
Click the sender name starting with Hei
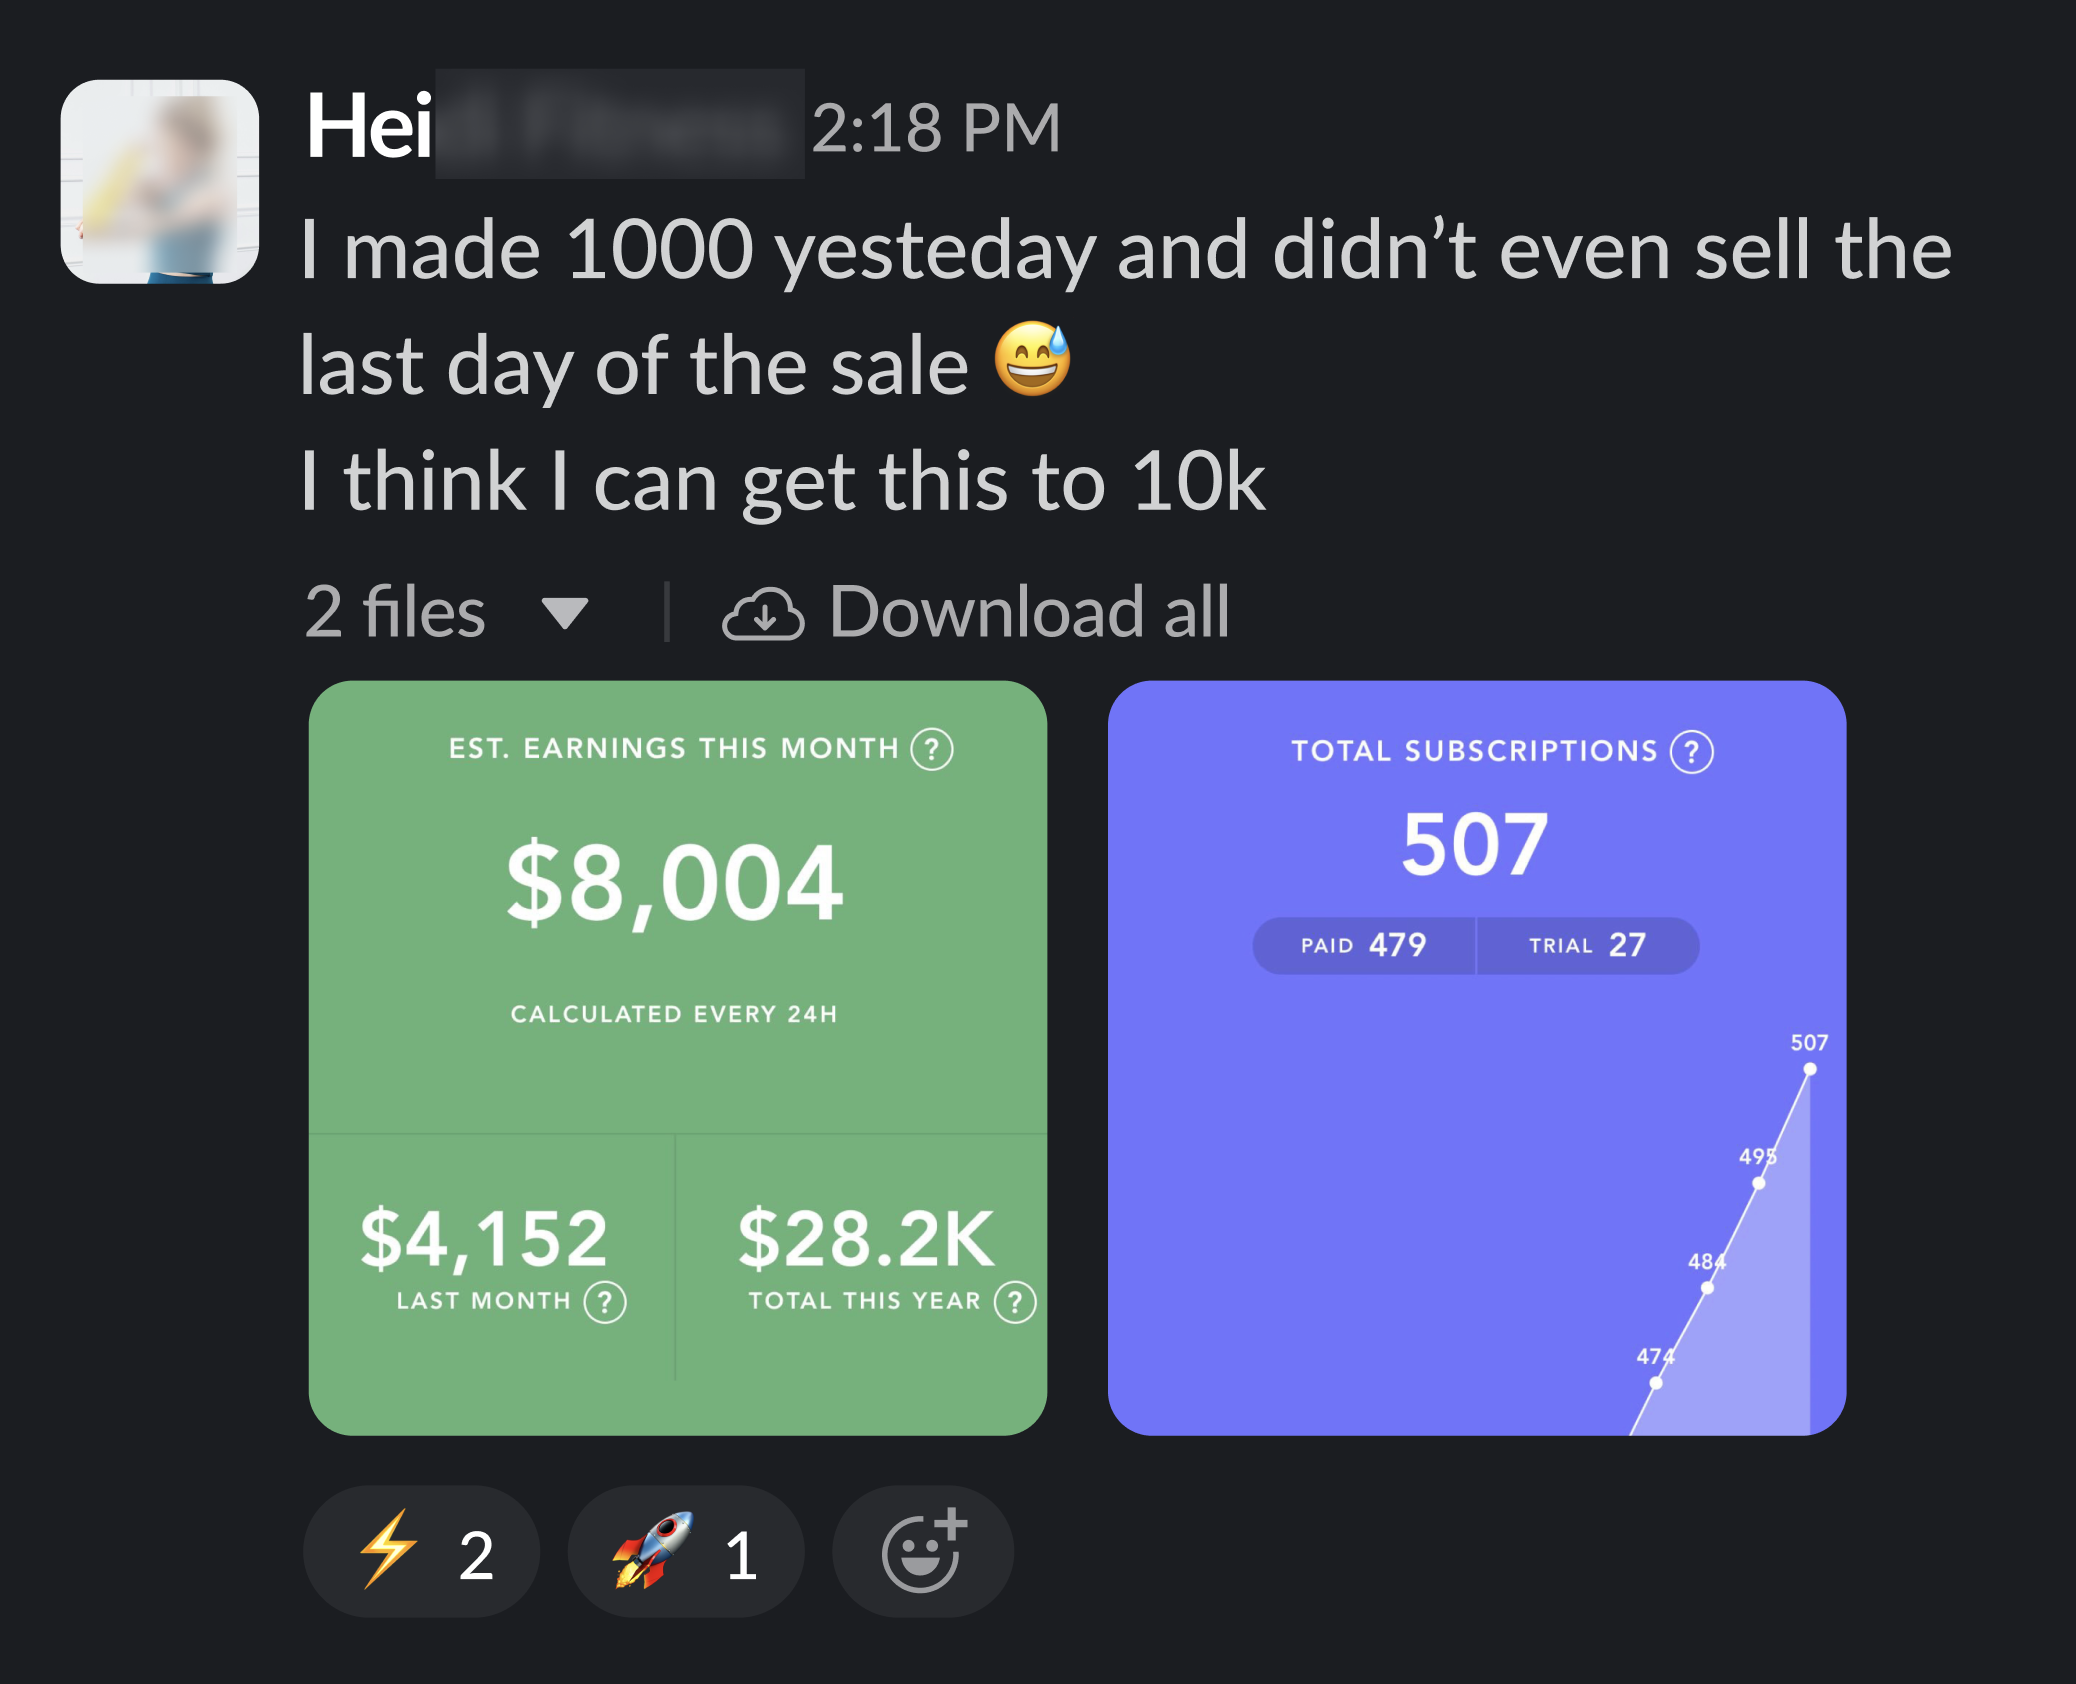[x=369, y=127]
